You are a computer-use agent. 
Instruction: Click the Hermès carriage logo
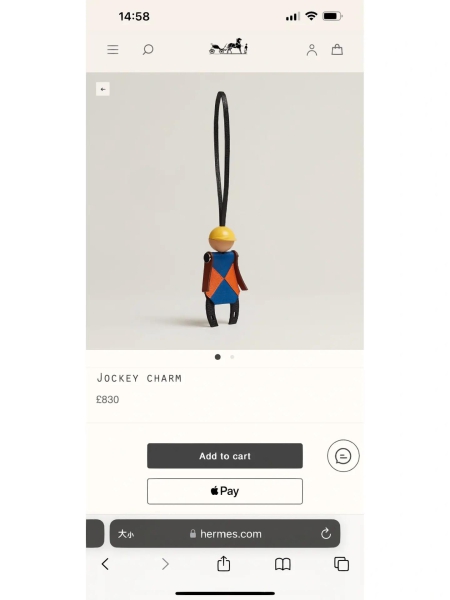(228, 46)
